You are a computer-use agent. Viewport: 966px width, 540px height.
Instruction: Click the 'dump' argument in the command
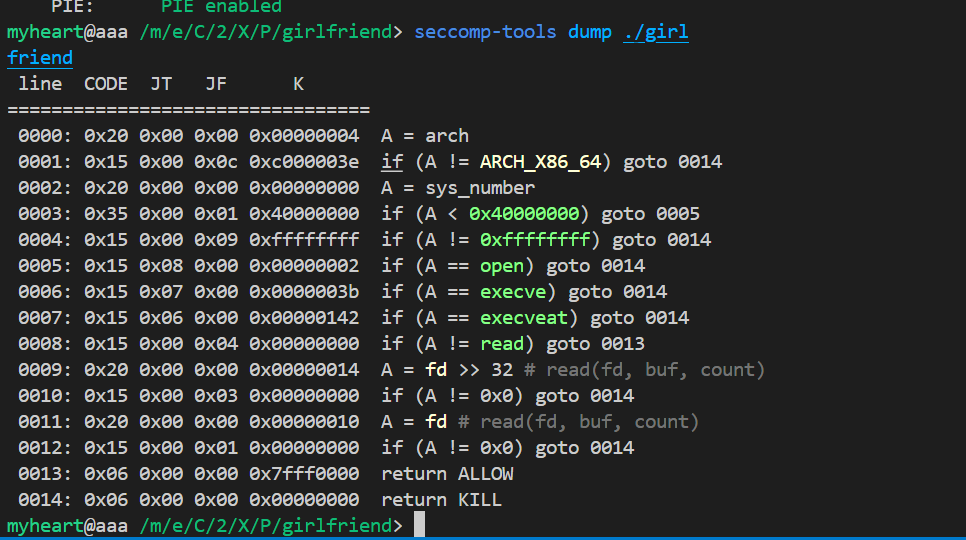click(x=590, y=32)
